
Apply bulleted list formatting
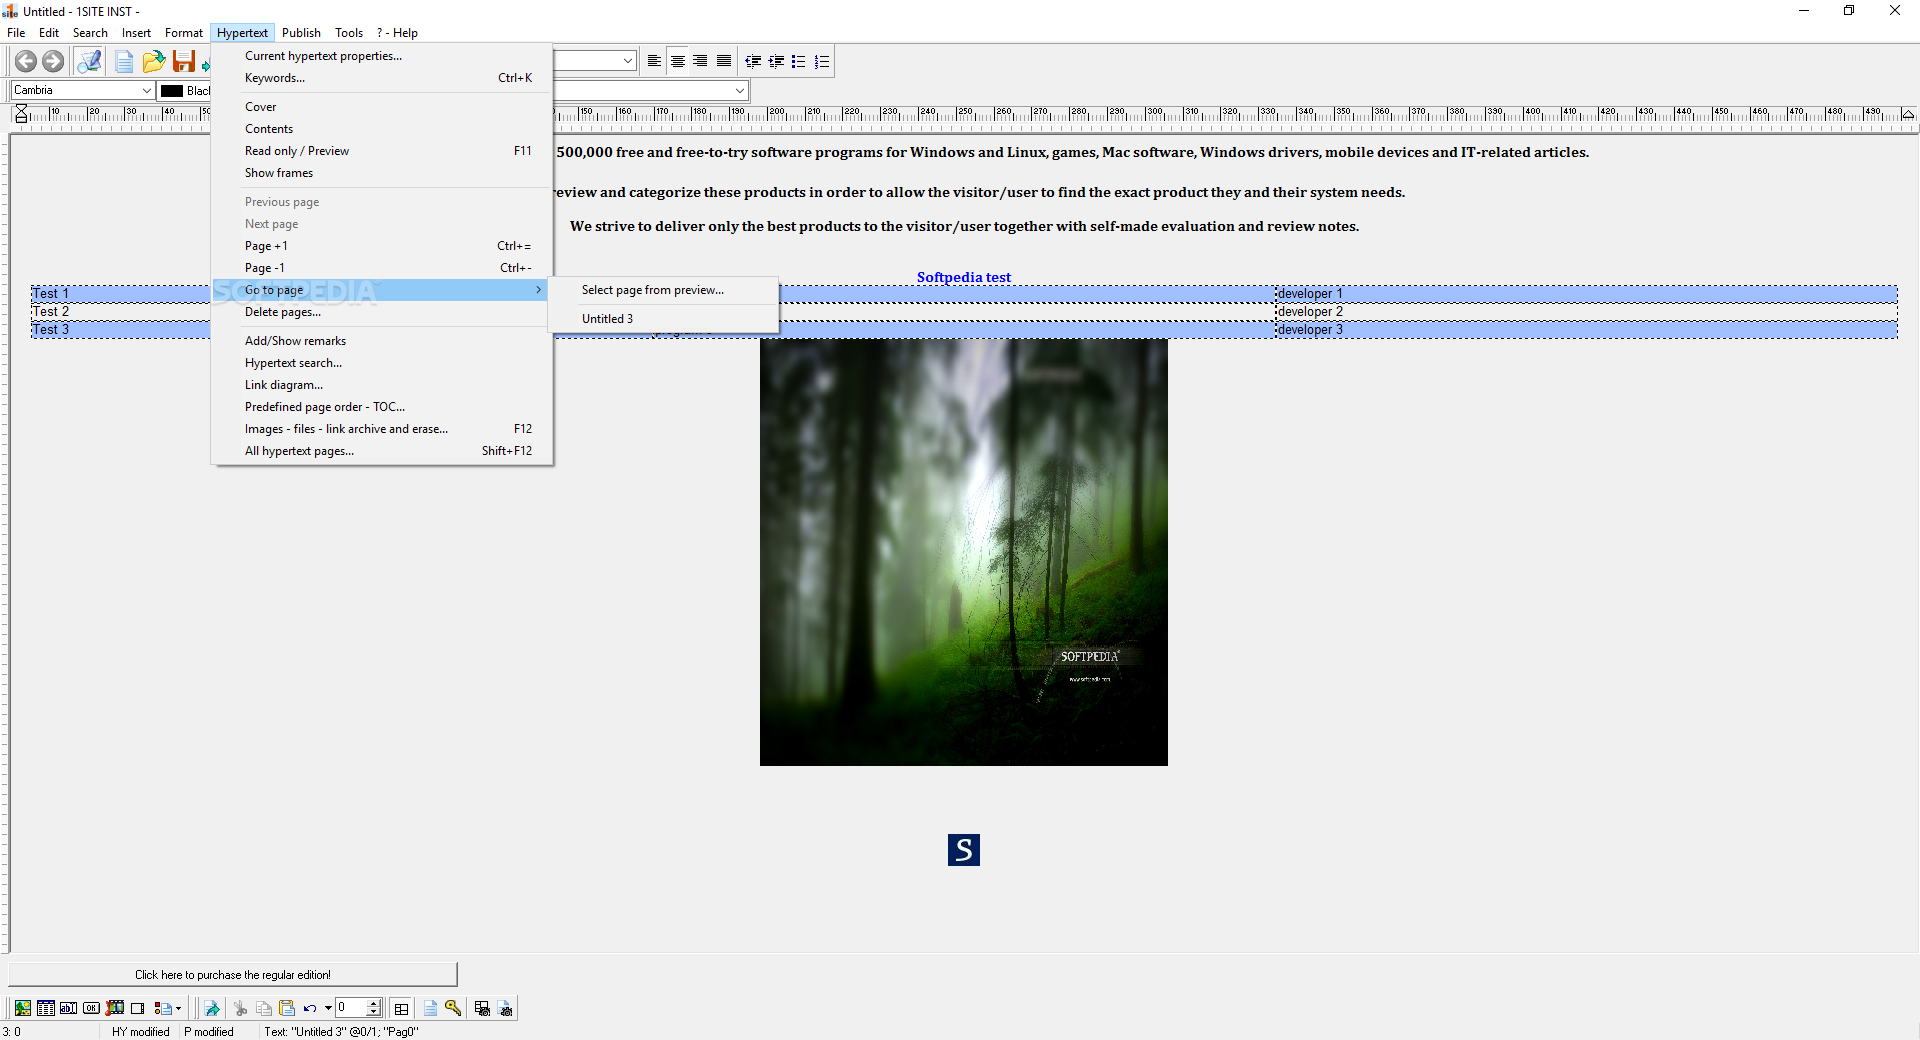tap(799, 61)
